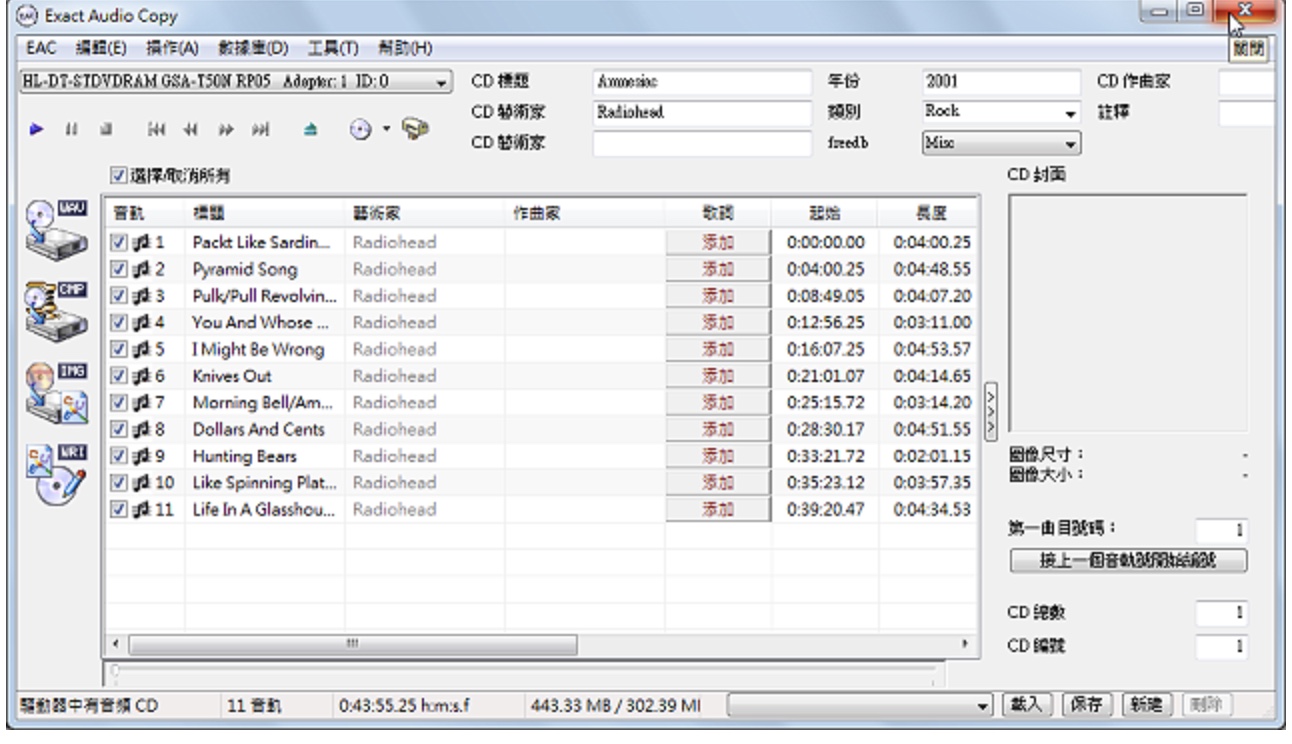Screen dimensions: 1292x744
Task: Uncheck track 6 Knives Out checkbox
Action: (119, 376)
